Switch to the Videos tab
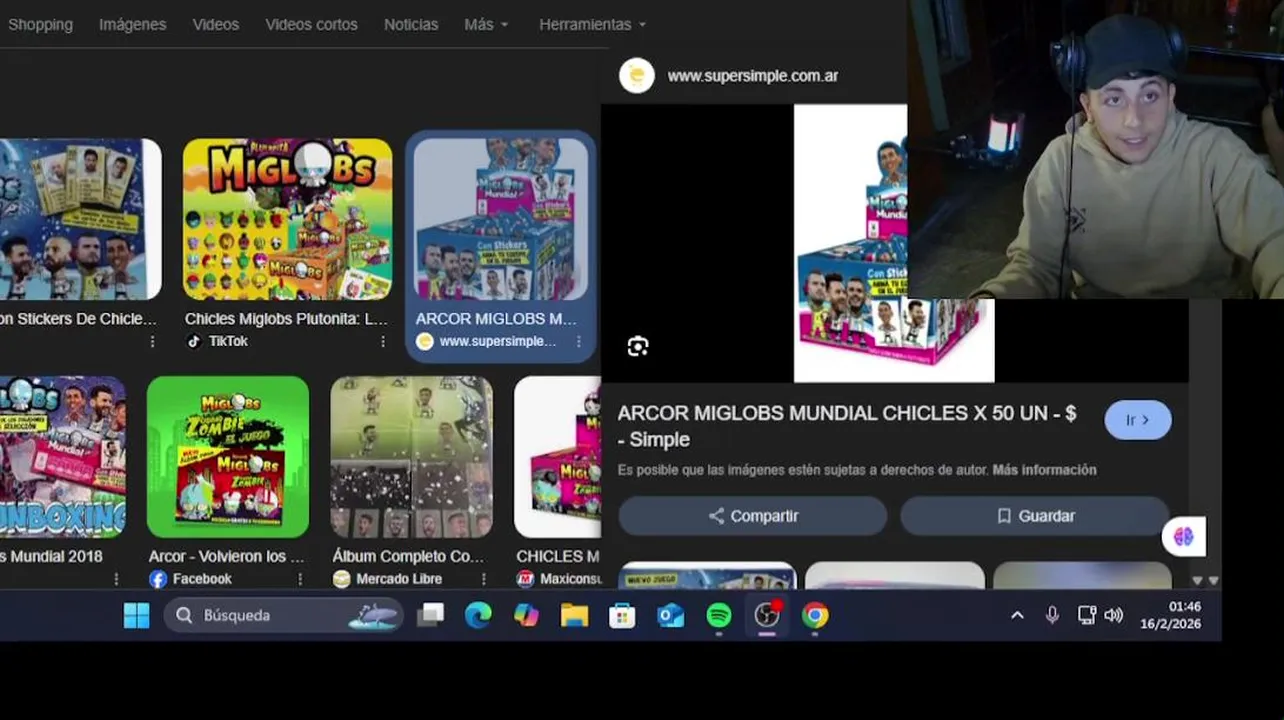Image resolution: width=1284 pixels, height=720 pixels. coord(215,24)
